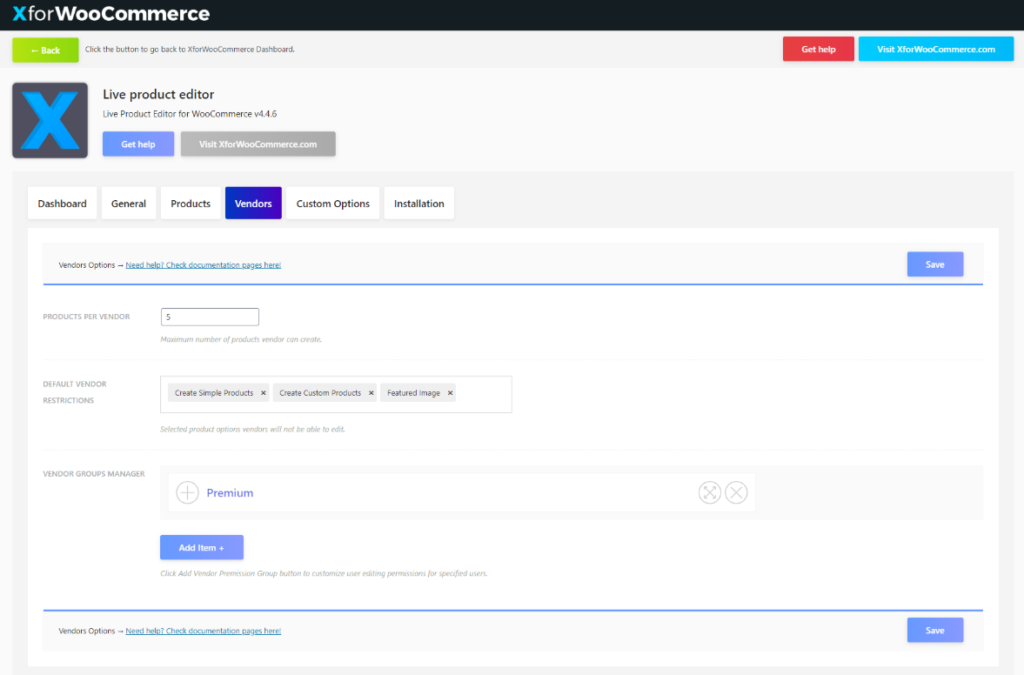Click the Live product editor heading
The height and width of the screenshot is (675, 1024).
[x=158, y=94]
